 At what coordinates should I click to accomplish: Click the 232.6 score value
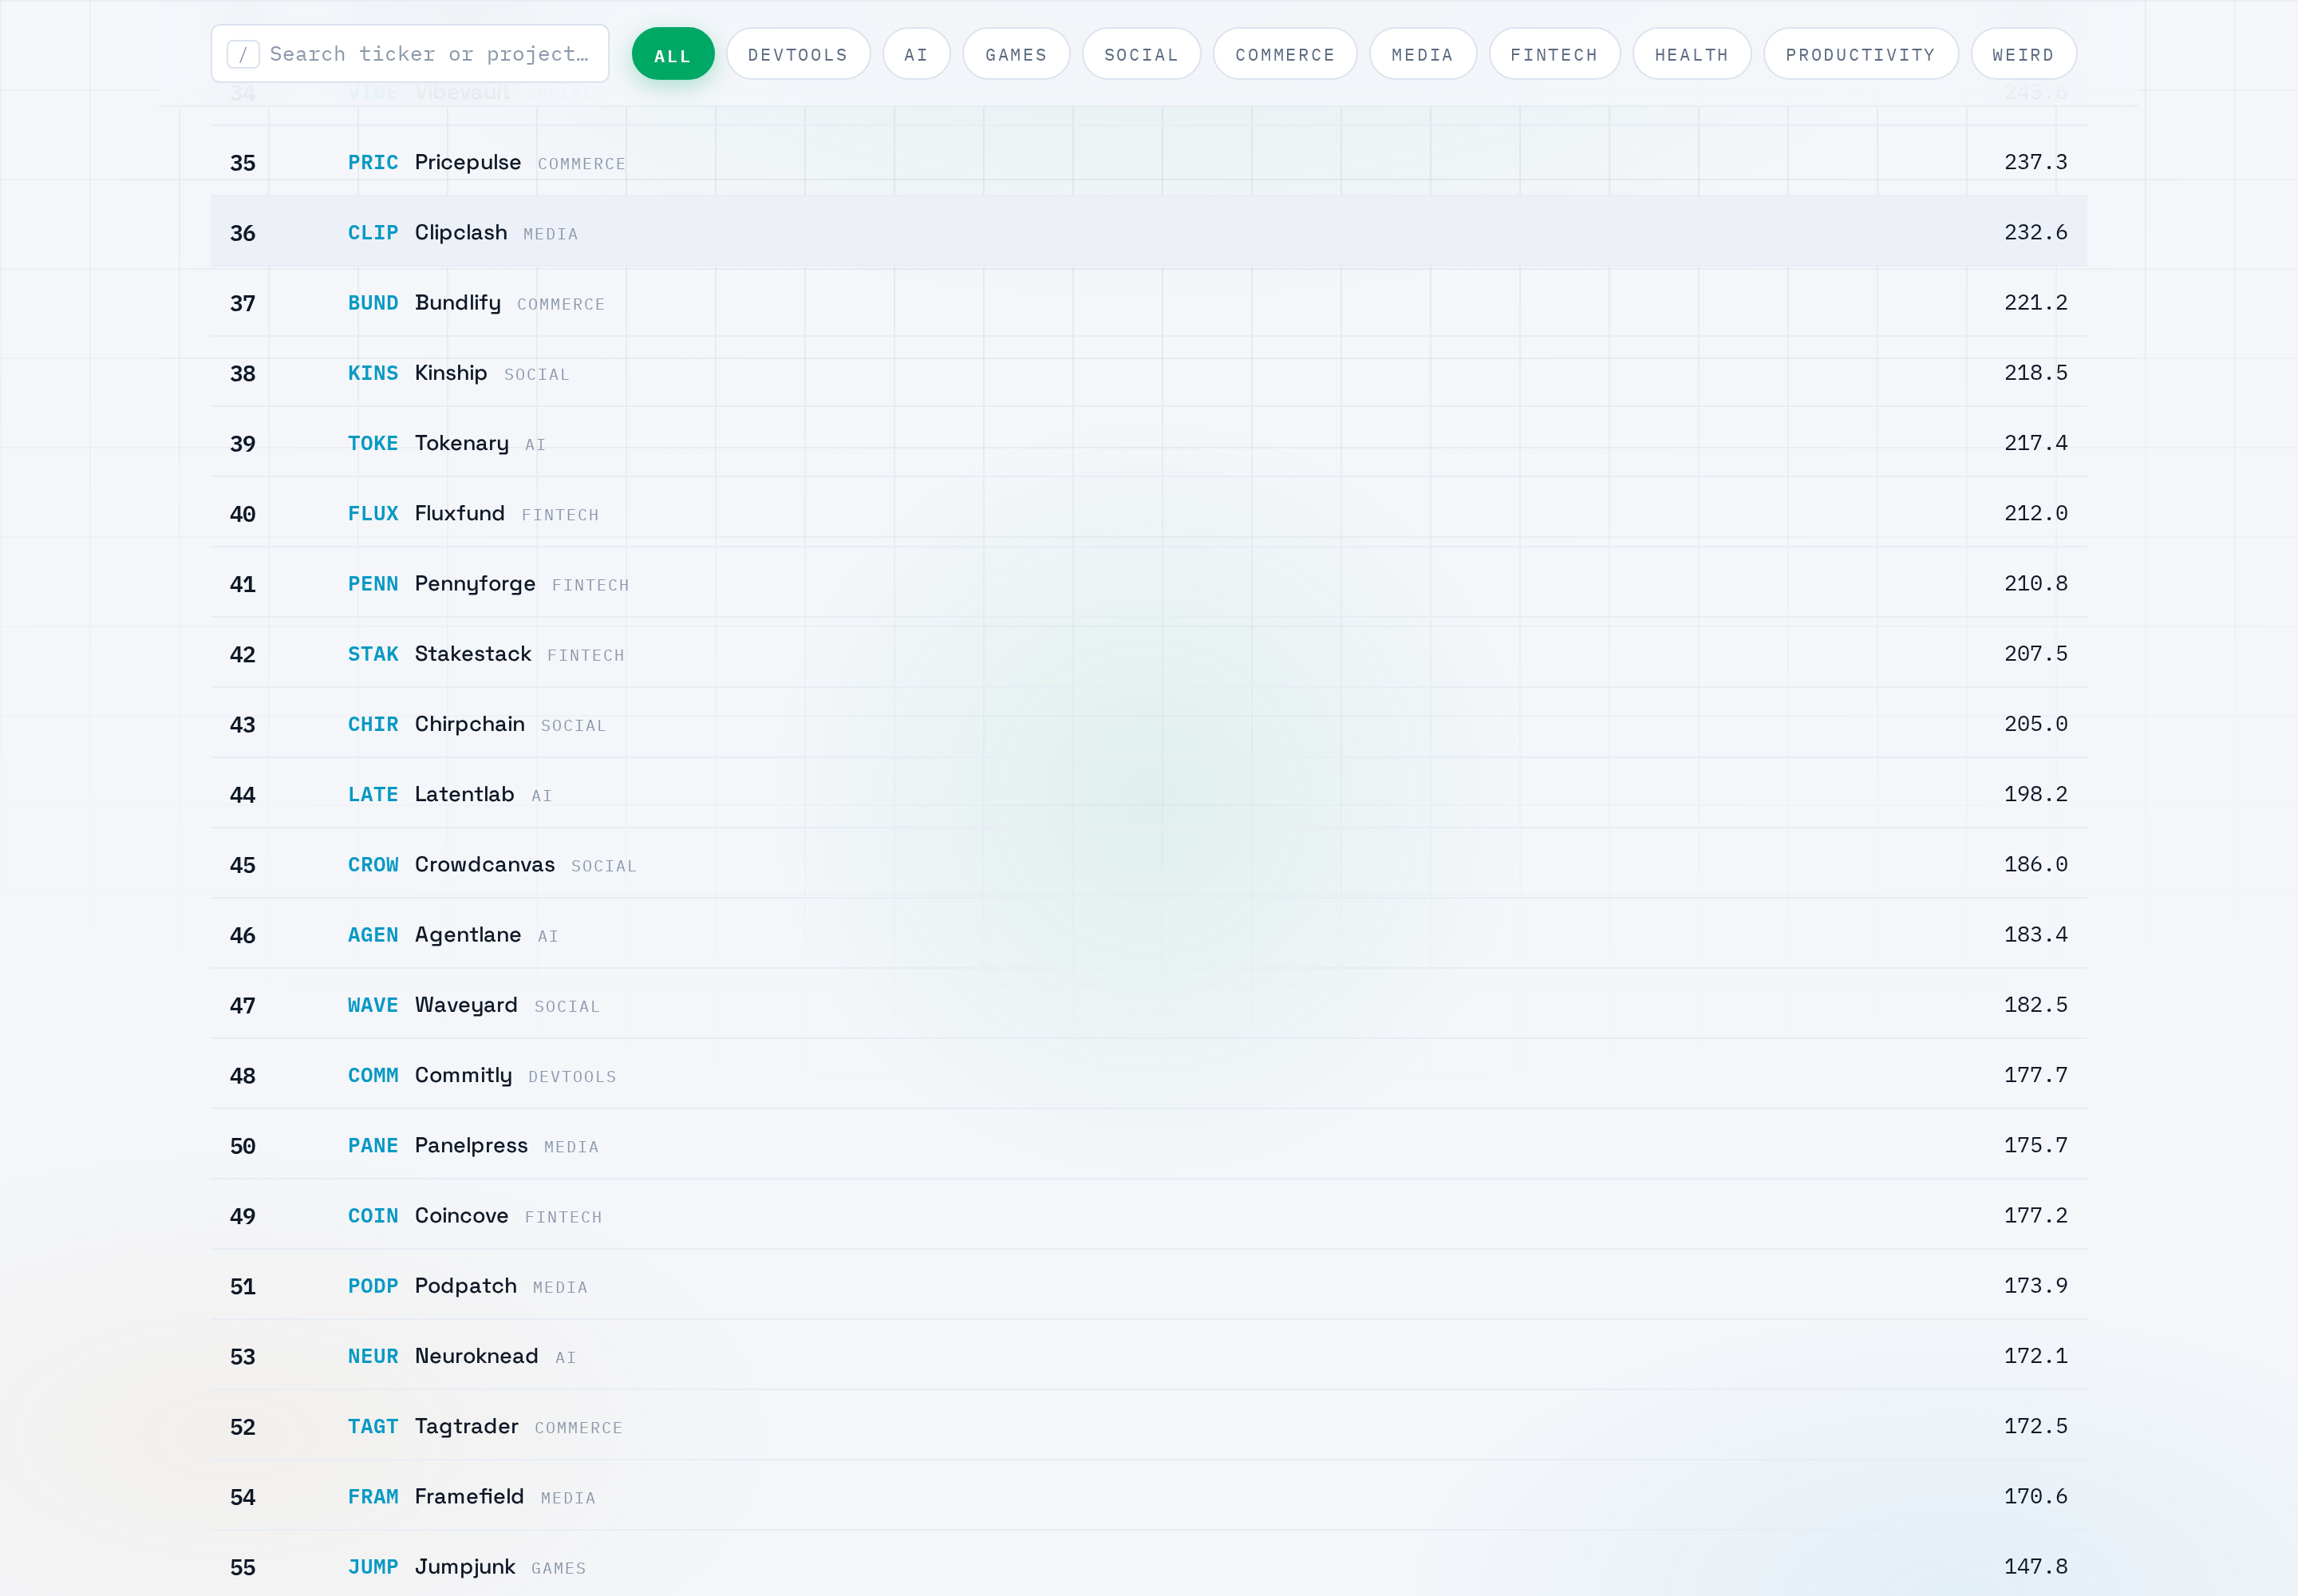(x=2035, y=232)
